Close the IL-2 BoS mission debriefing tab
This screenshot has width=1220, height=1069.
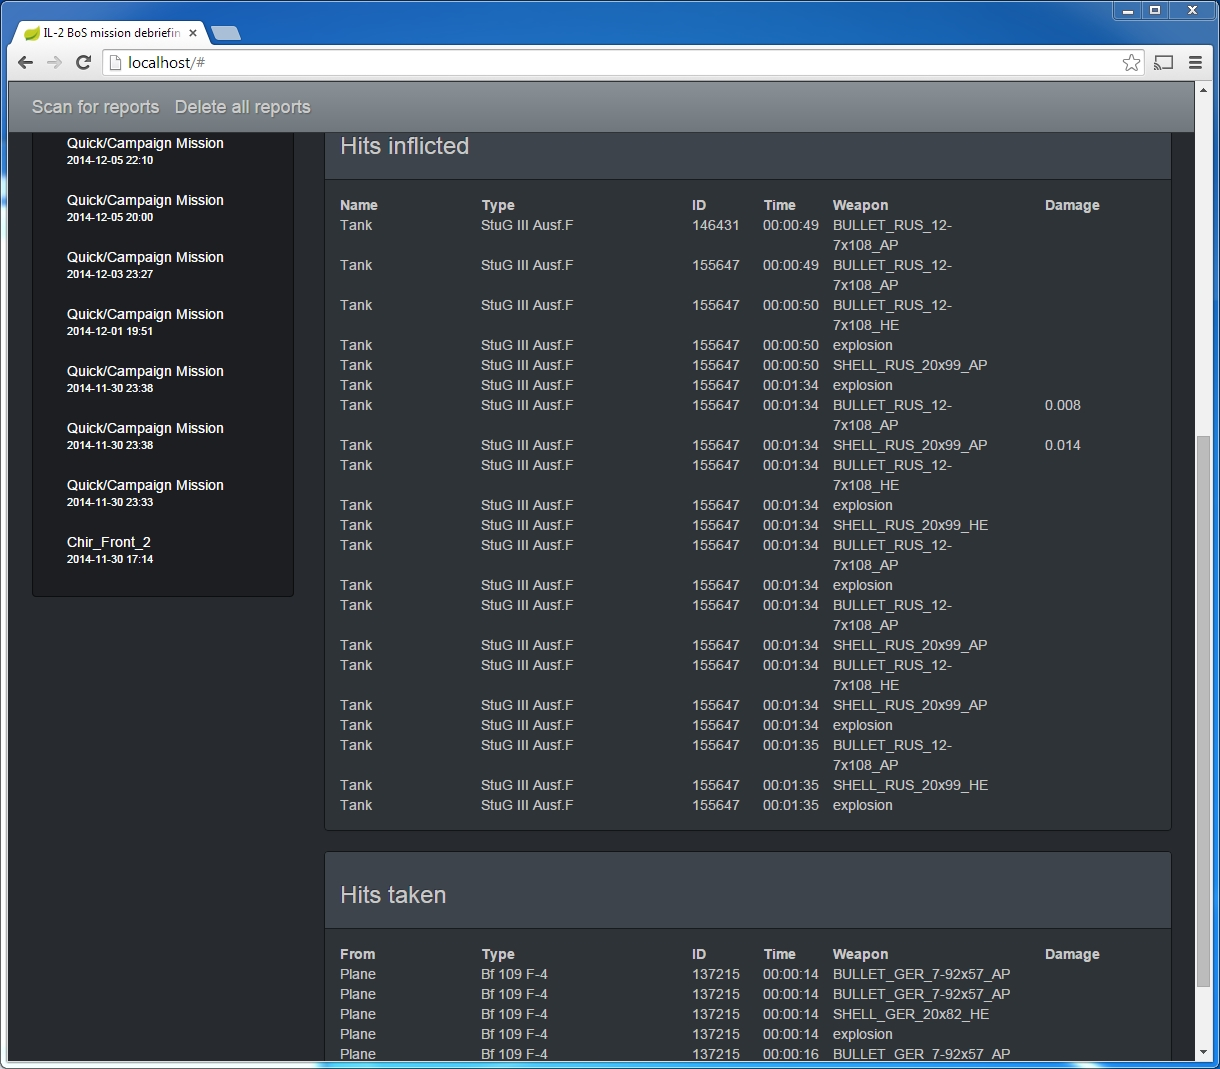194,33
